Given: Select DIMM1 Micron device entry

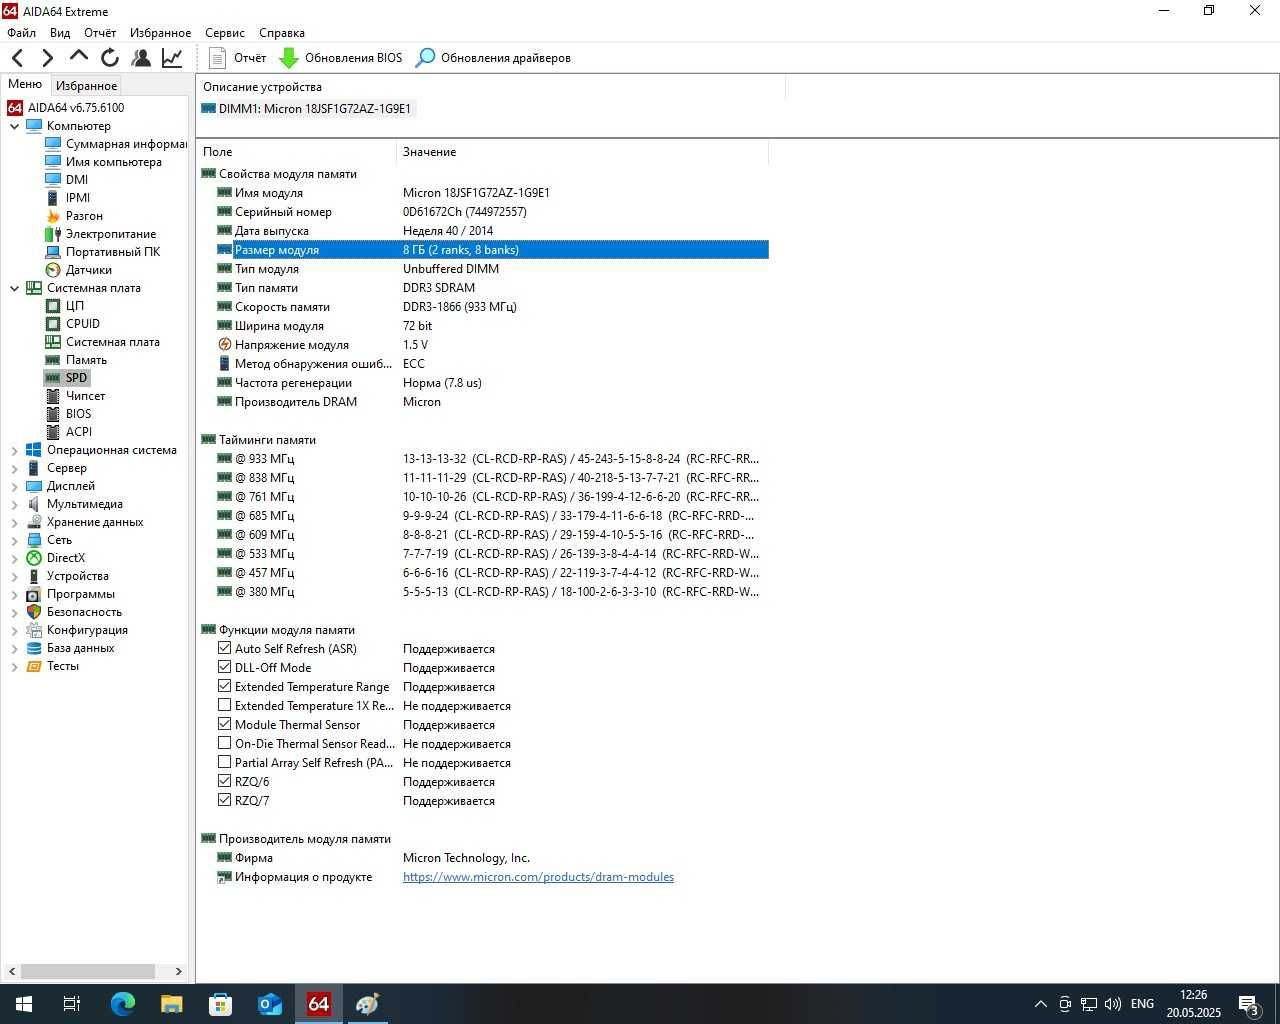Looking at the screenshot, I should click(306, 109).
